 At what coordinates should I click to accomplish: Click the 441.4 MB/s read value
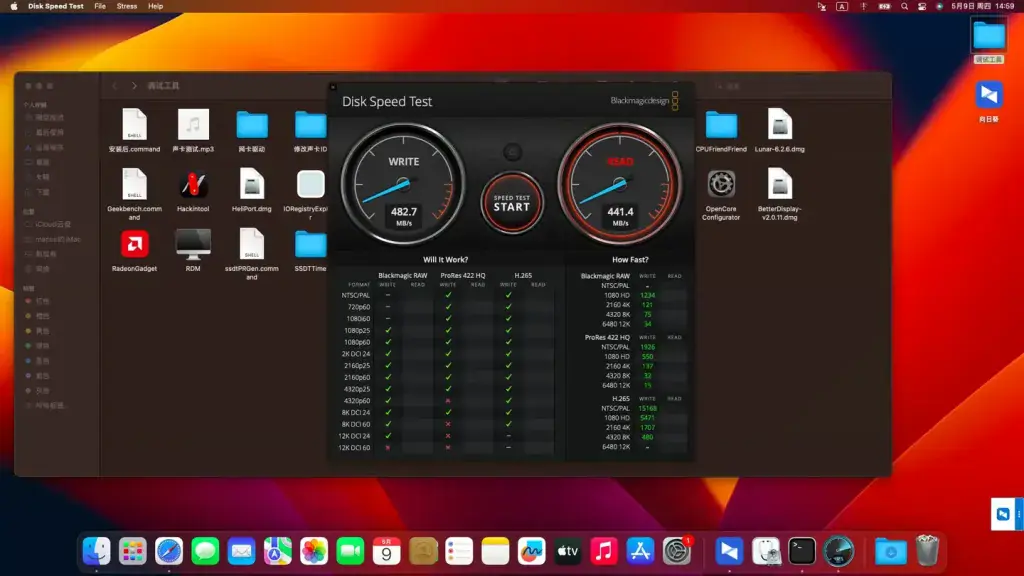620,215
